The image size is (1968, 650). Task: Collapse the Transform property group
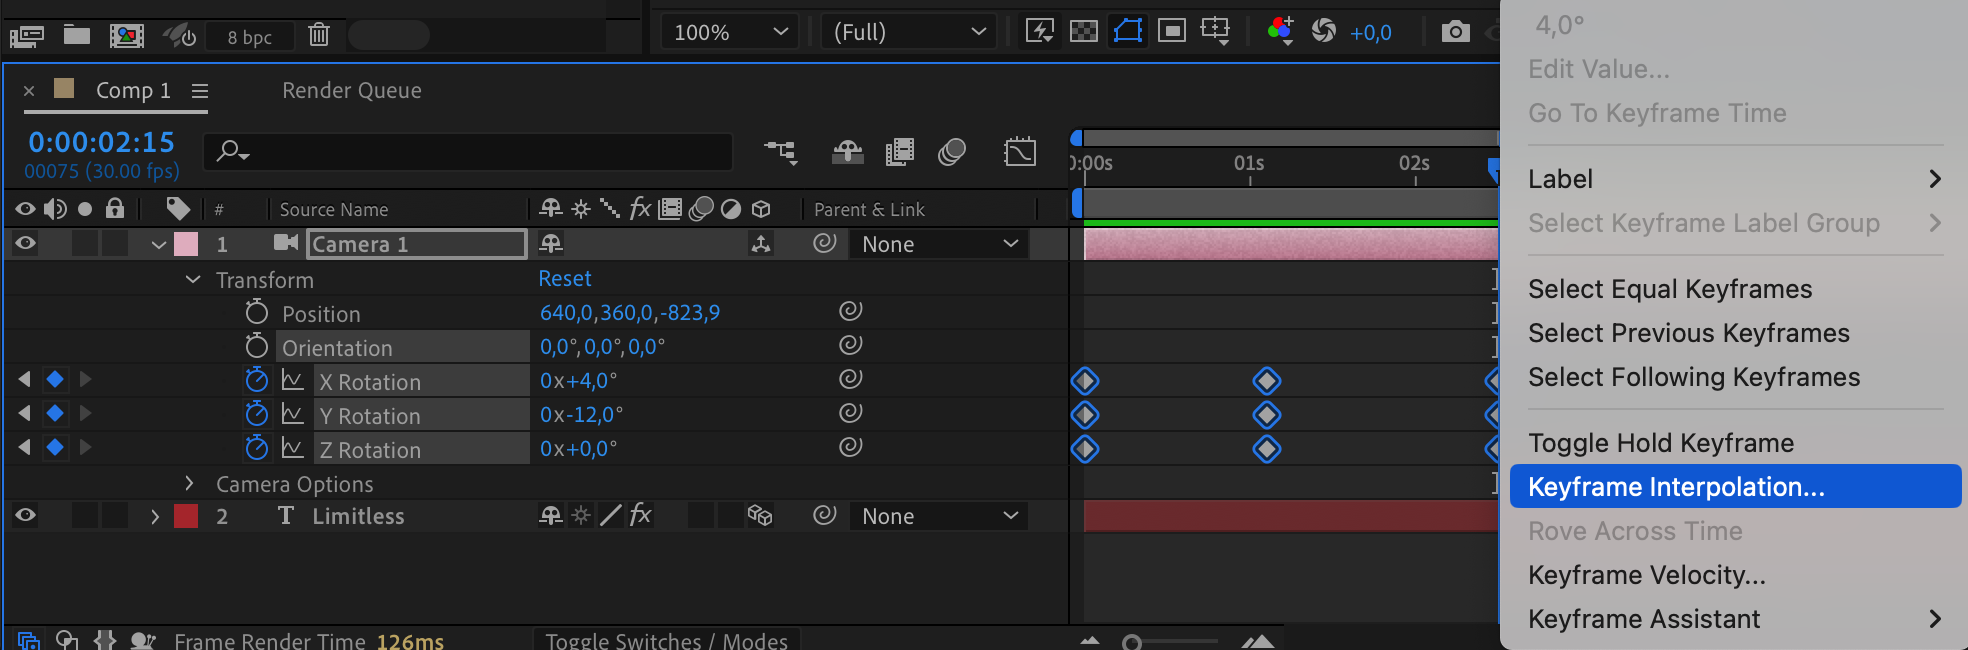(x=193, y=280)
